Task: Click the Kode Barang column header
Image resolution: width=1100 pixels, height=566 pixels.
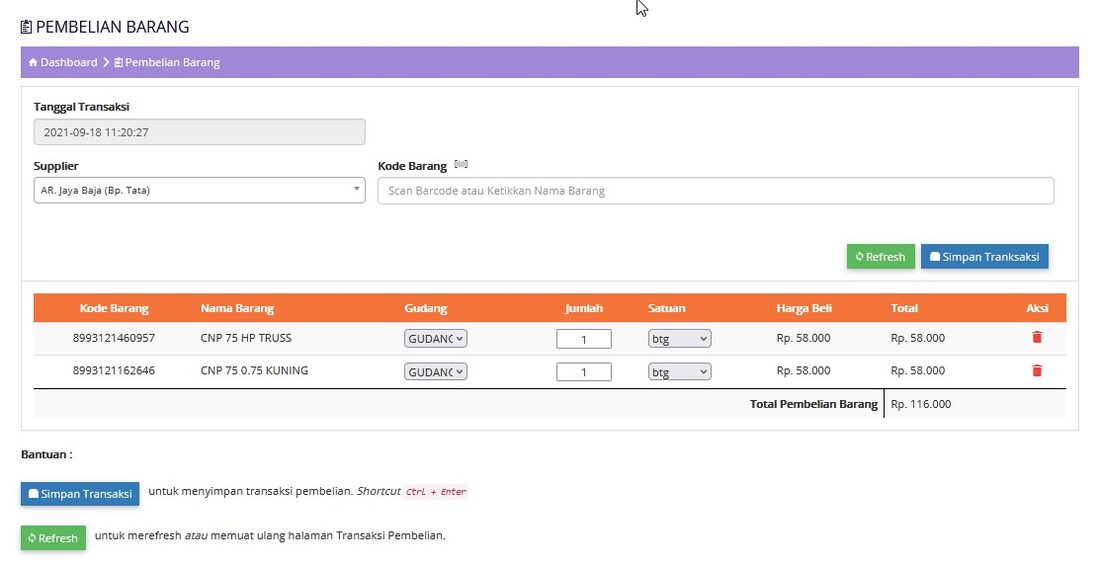Action: coord(114,308)
